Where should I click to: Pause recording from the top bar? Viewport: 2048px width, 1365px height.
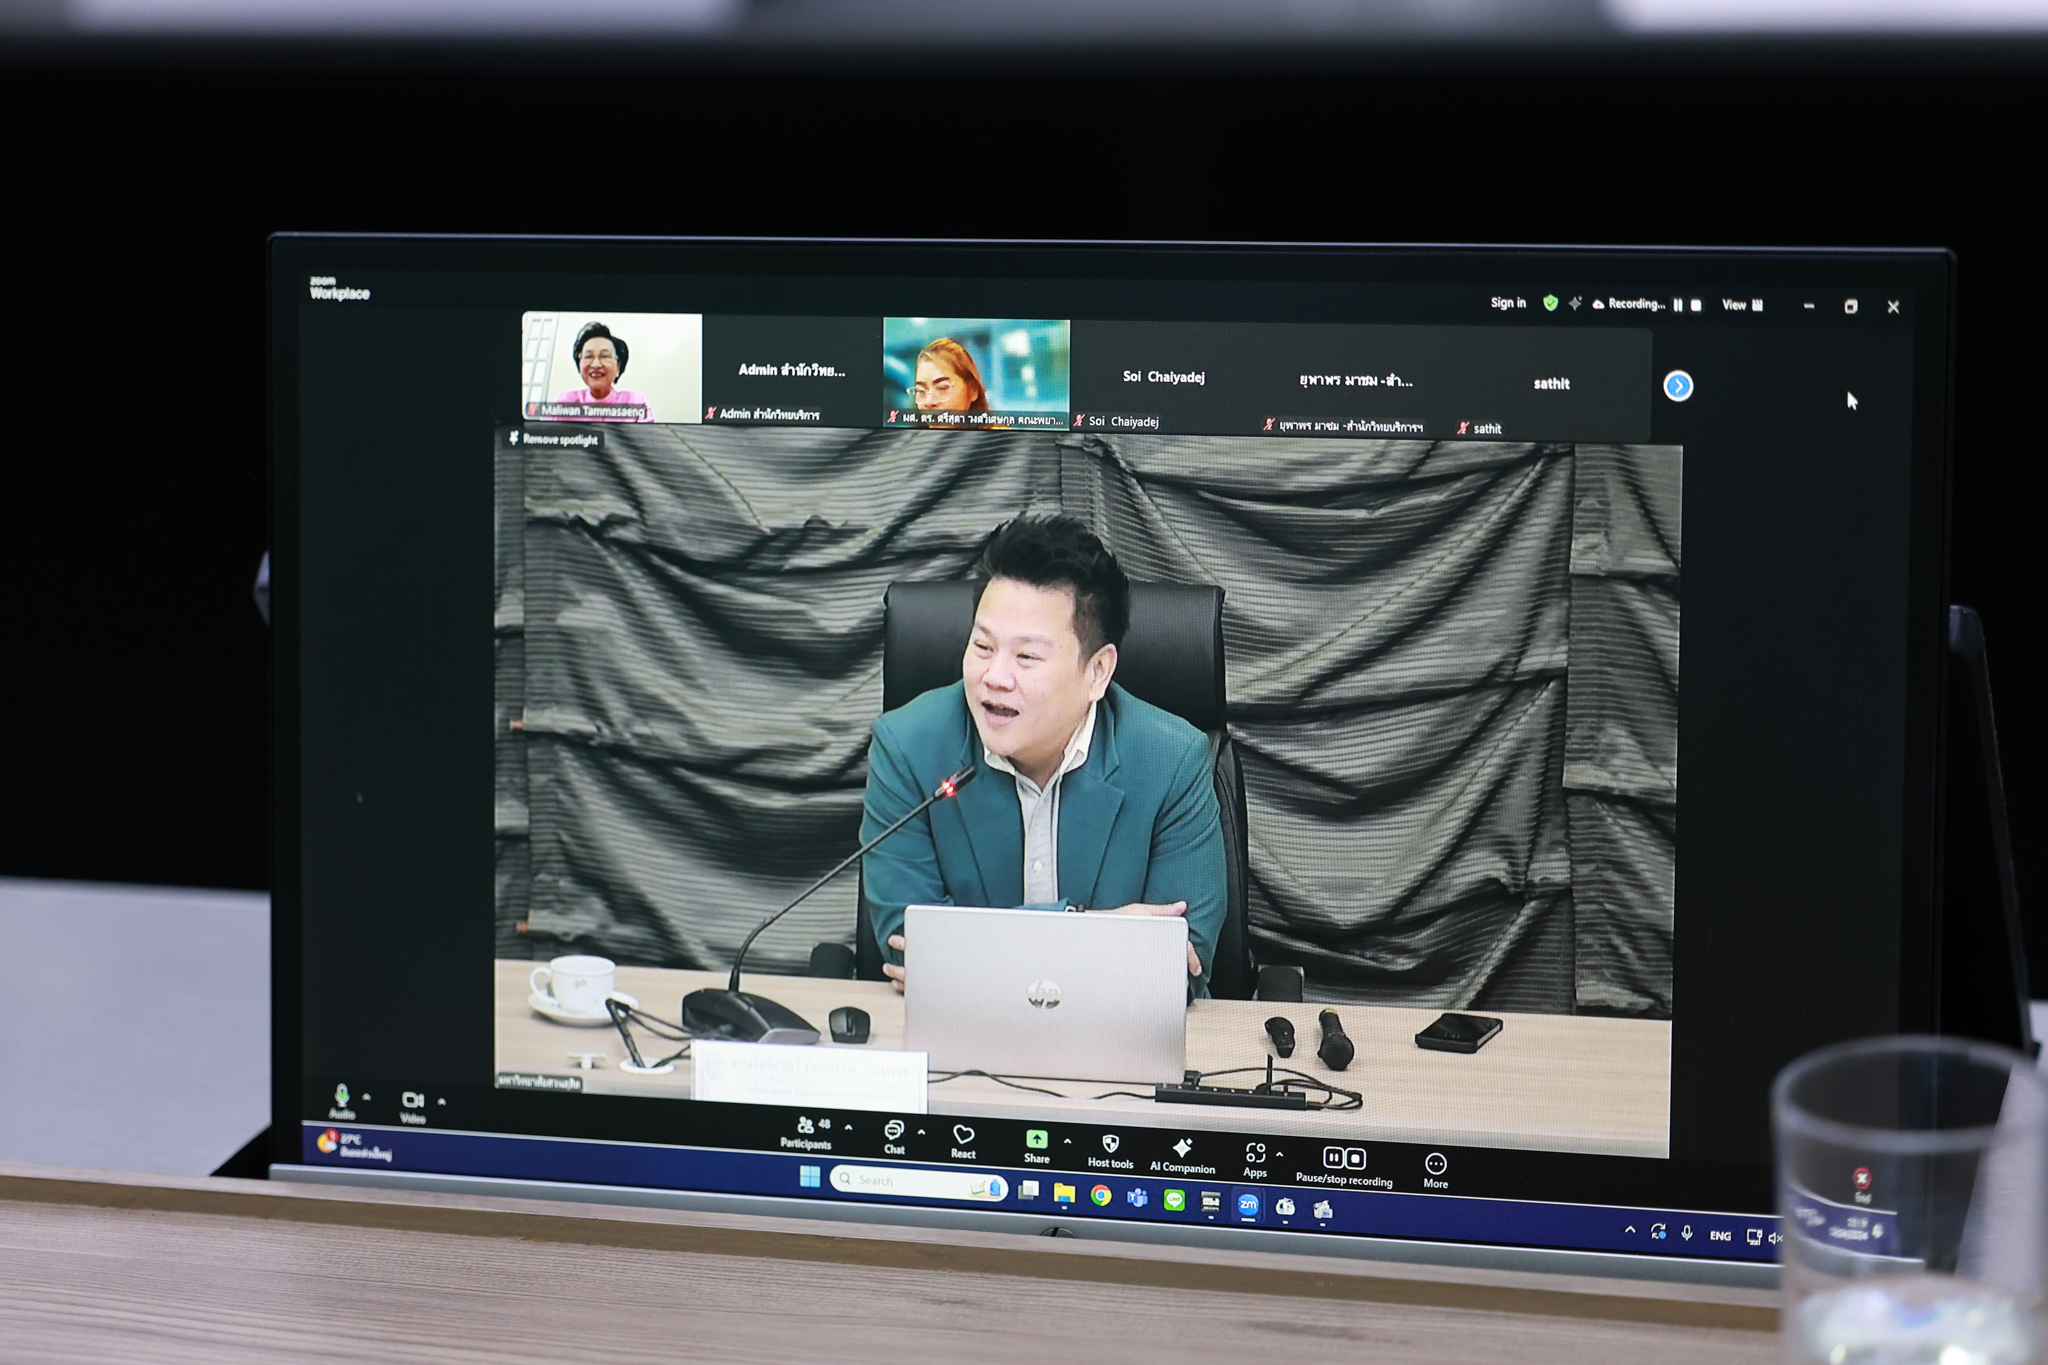point(1678,305)
